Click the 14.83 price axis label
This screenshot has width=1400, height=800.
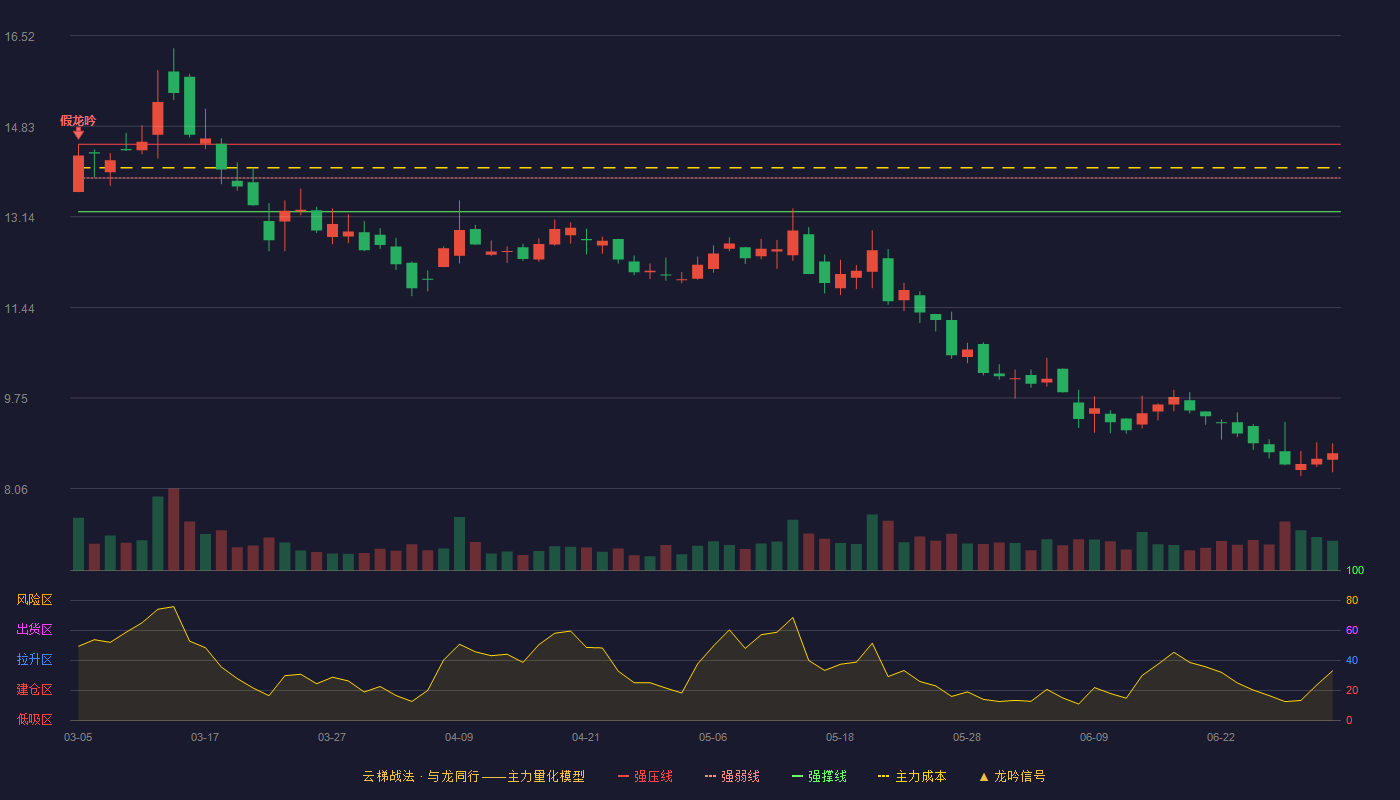(x=19, y=128)
